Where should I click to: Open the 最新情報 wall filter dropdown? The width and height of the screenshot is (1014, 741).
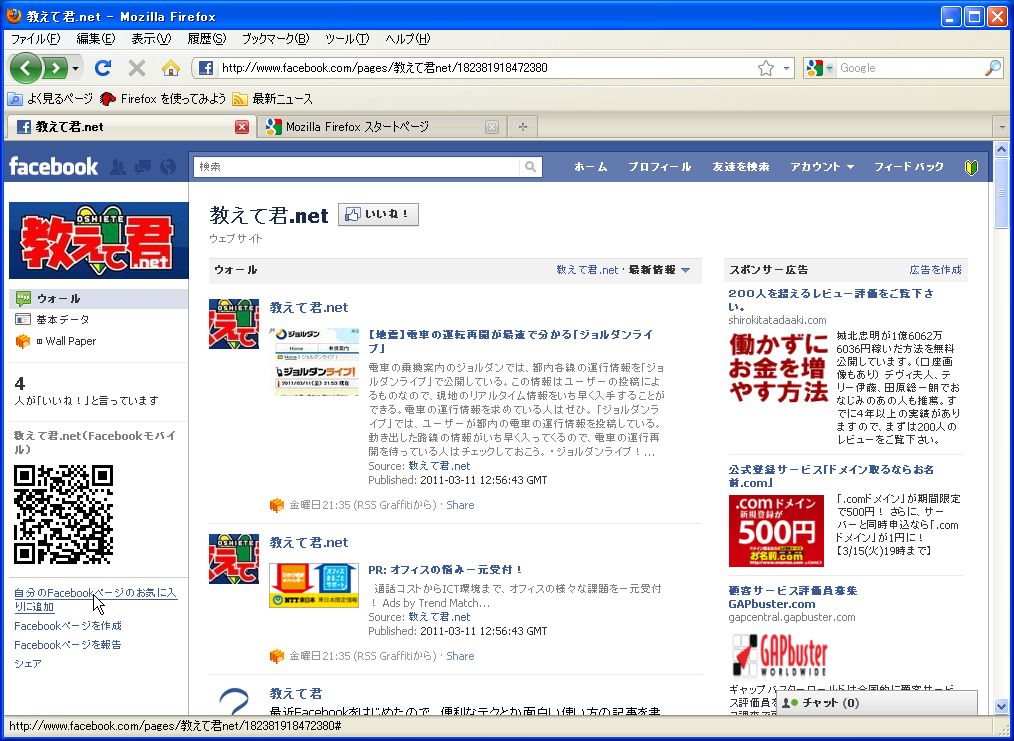(659, 270)
